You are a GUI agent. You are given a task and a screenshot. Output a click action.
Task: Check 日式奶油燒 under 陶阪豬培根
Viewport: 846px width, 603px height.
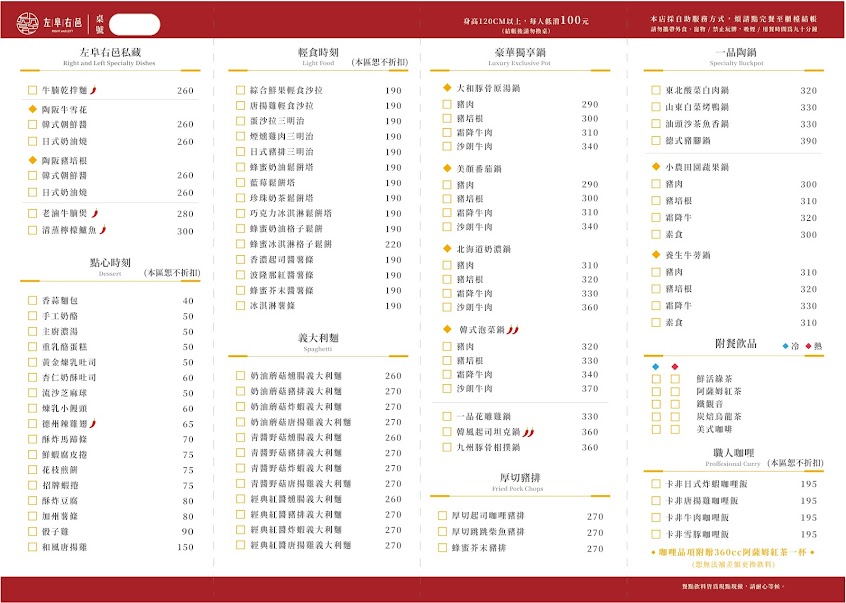click(32, 192)
